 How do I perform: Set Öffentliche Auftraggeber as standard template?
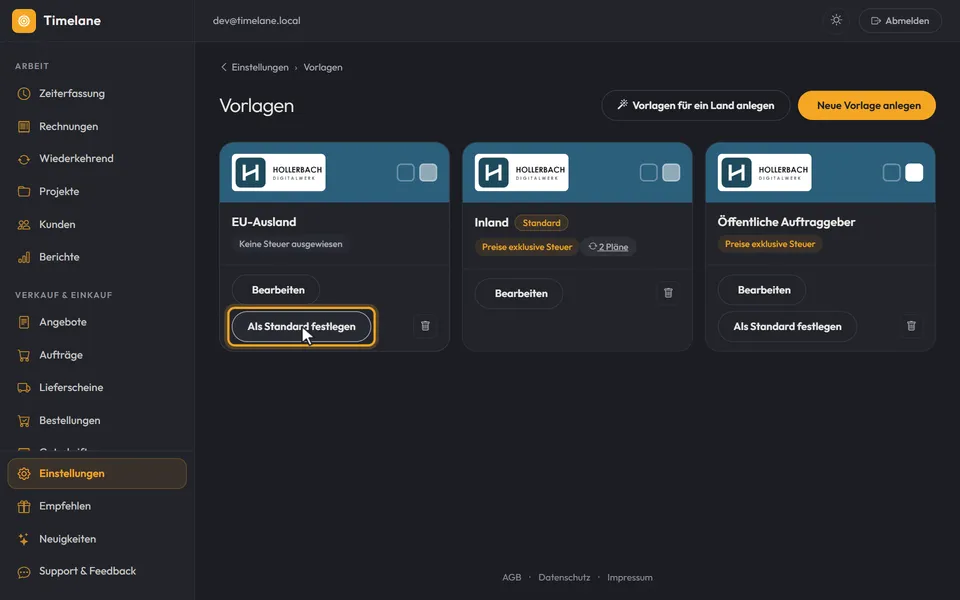787,327
